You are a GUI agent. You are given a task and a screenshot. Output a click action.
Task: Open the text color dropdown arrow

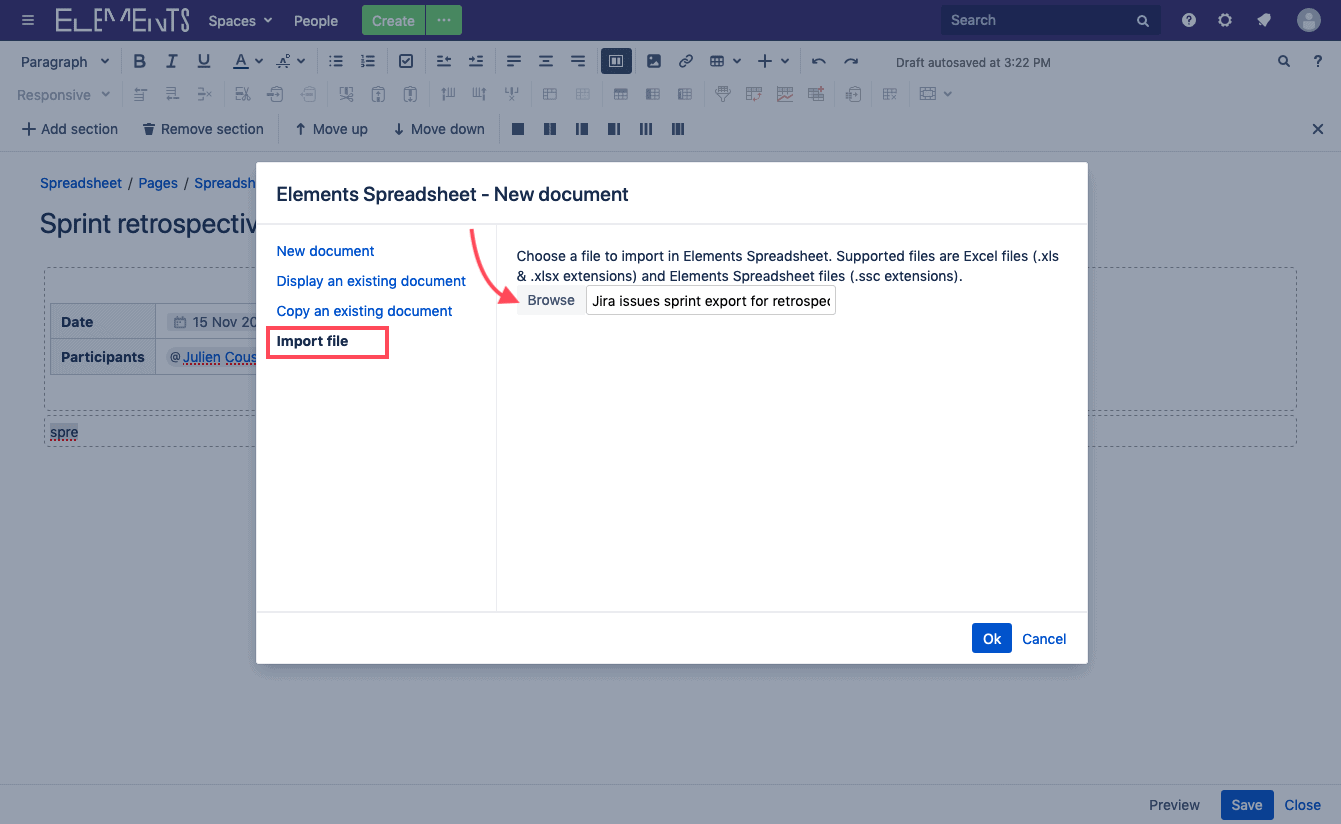click(259, 61)
